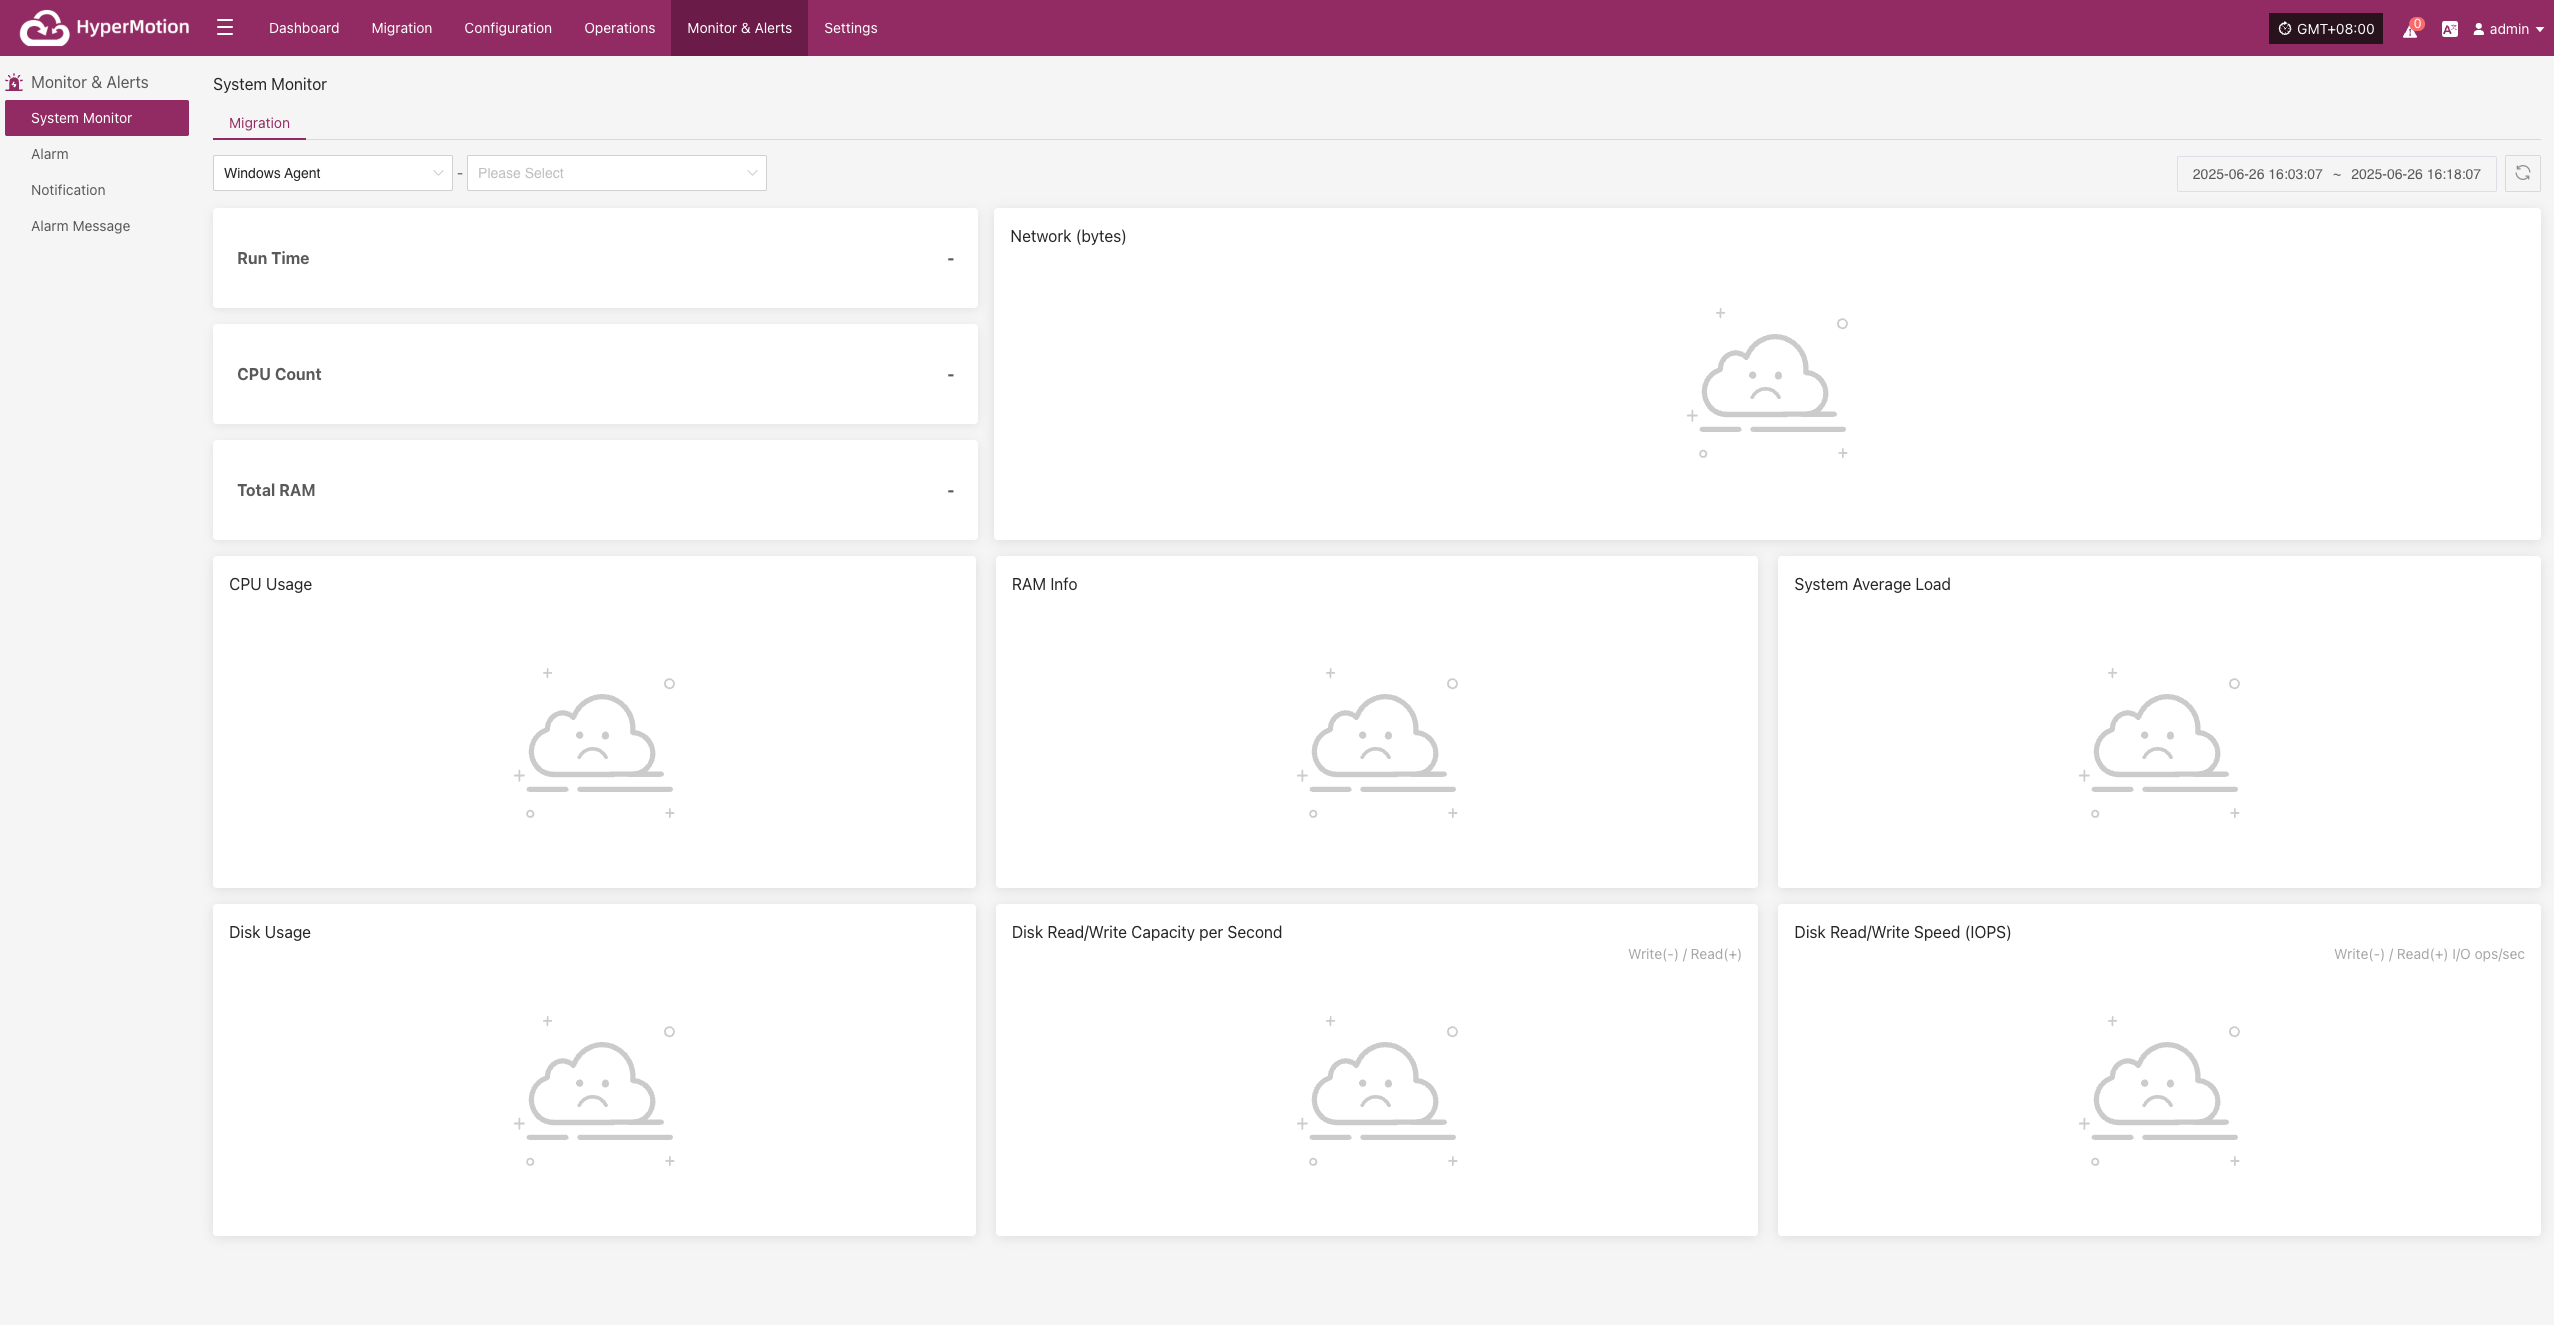
Task: Click the Network (bytes) chart title
Action: coord(1068,236)
